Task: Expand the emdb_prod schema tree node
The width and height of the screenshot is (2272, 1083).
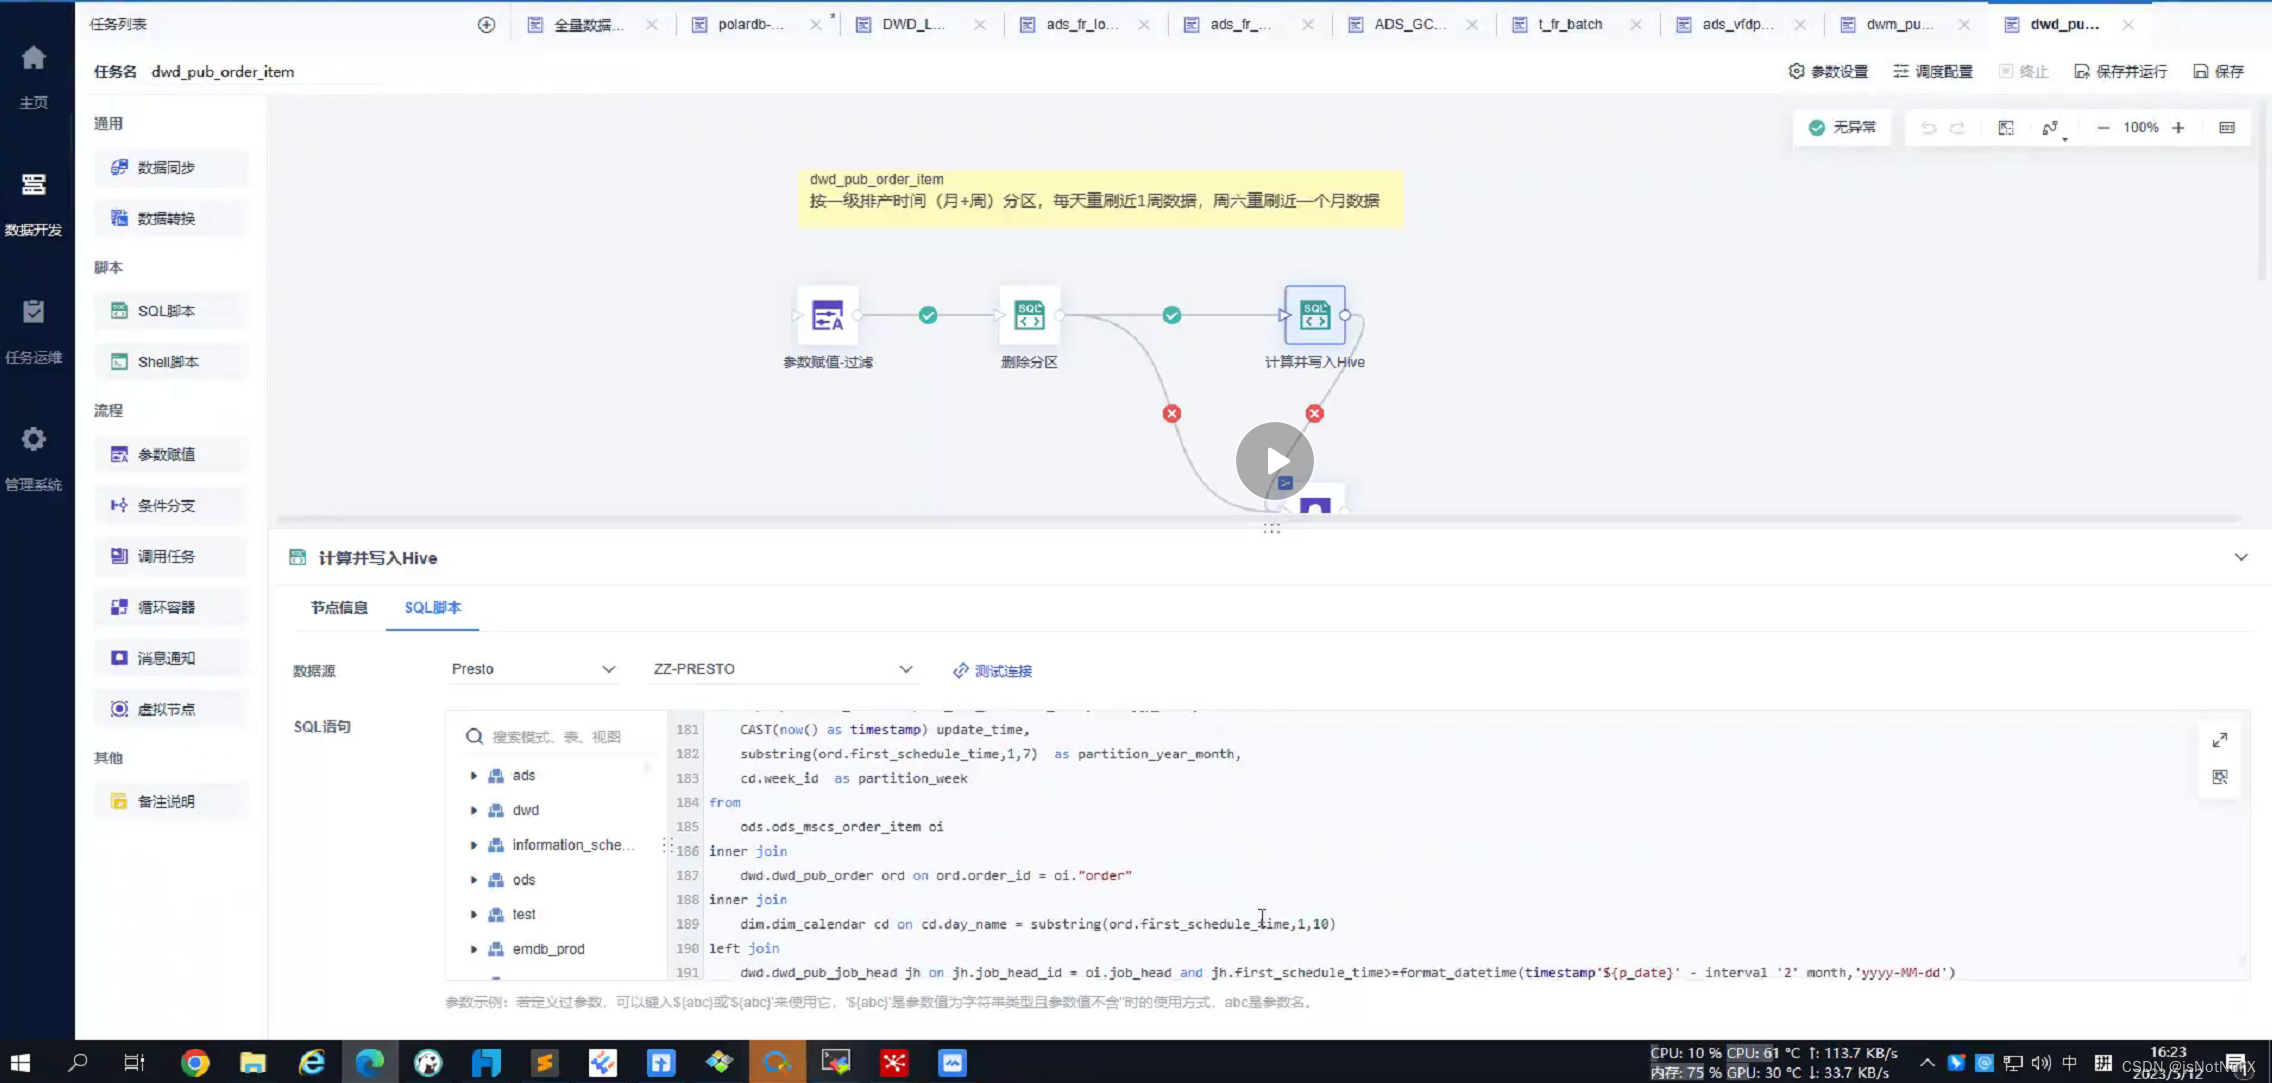Action: coord(474,950)
